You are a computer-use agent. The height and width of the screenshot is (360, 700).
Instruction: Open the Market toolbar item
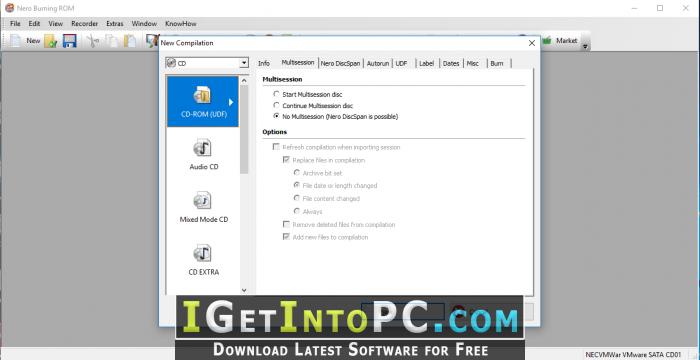pyautogui.click(x=560, y=41)
